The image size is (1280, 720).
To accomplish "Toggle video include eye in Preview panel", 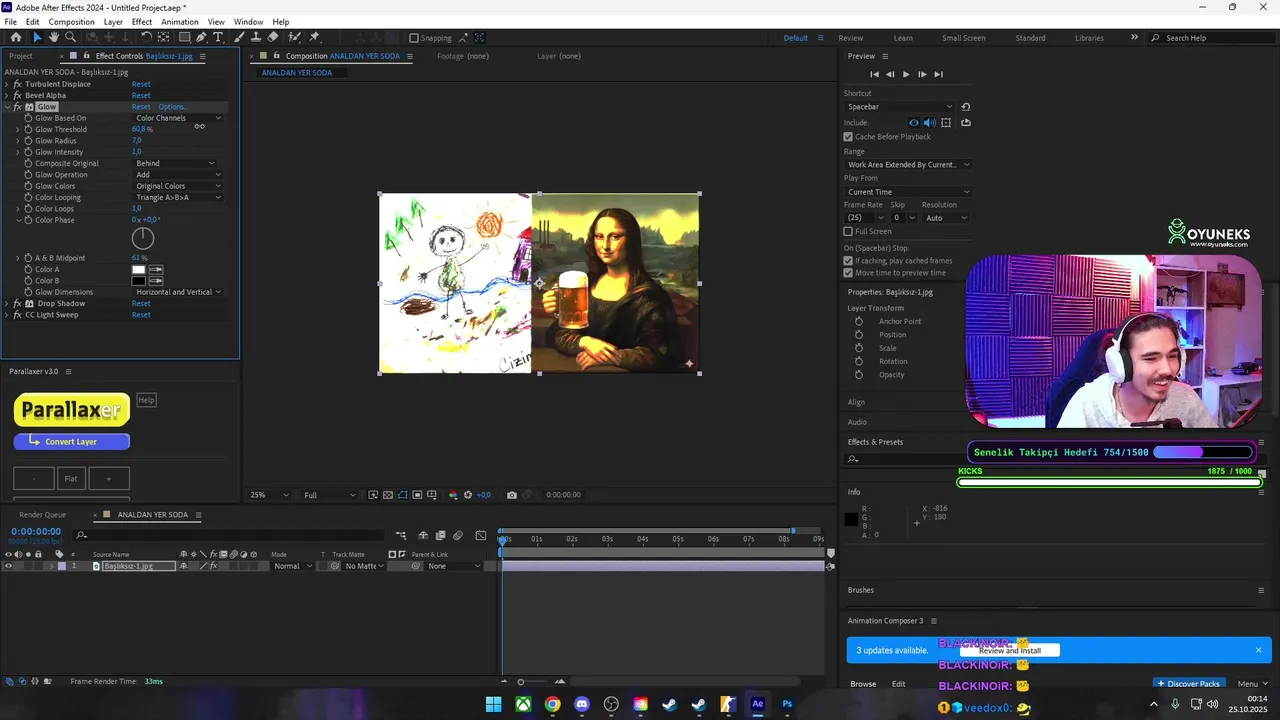I will tap(913, 123).
